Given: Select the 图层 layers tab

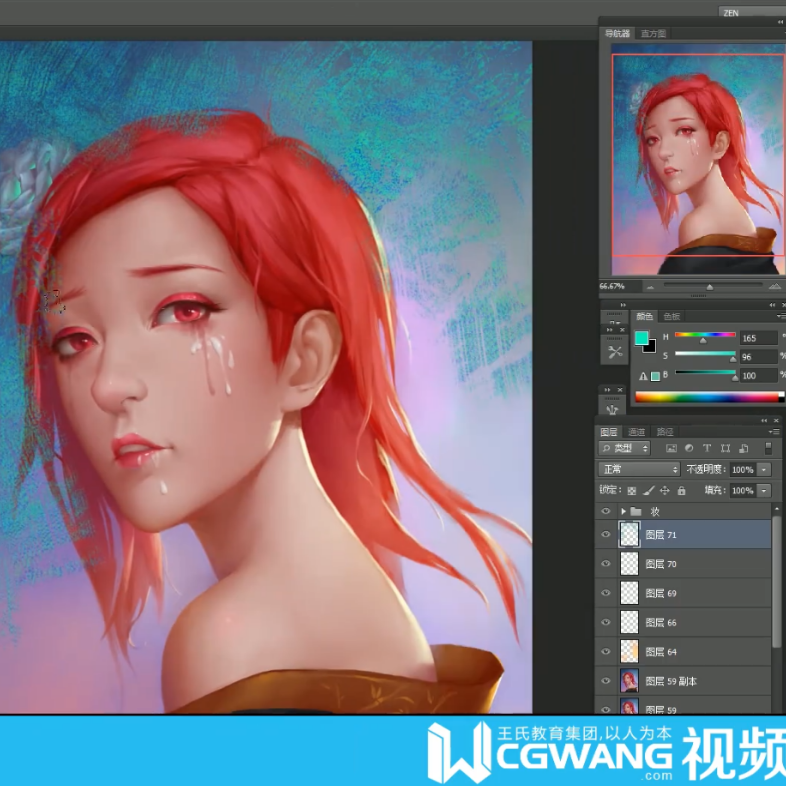Looking at the screenshot, I should (x=609, y=432).
